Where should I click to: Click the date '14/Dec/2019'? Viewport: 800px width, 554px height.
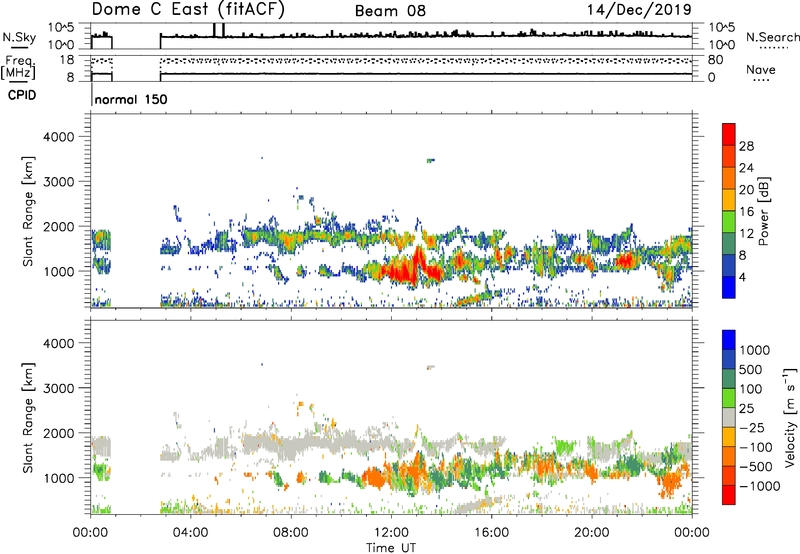click(x=639, y=9)
